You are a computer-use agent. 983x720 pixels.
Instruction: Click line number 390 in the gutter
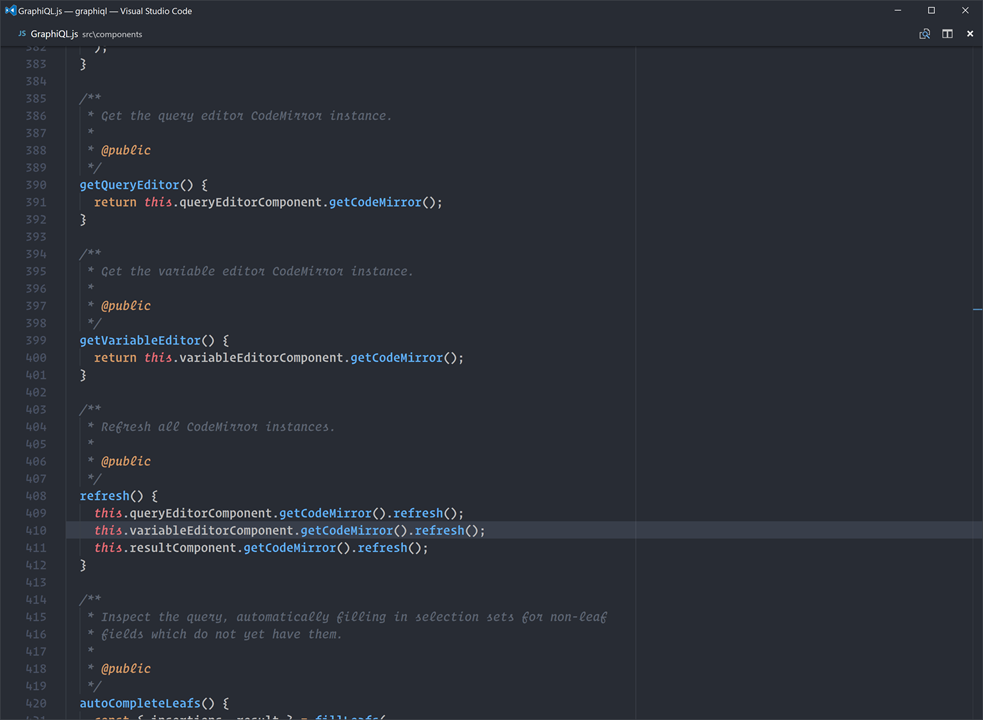pos(36,185)
